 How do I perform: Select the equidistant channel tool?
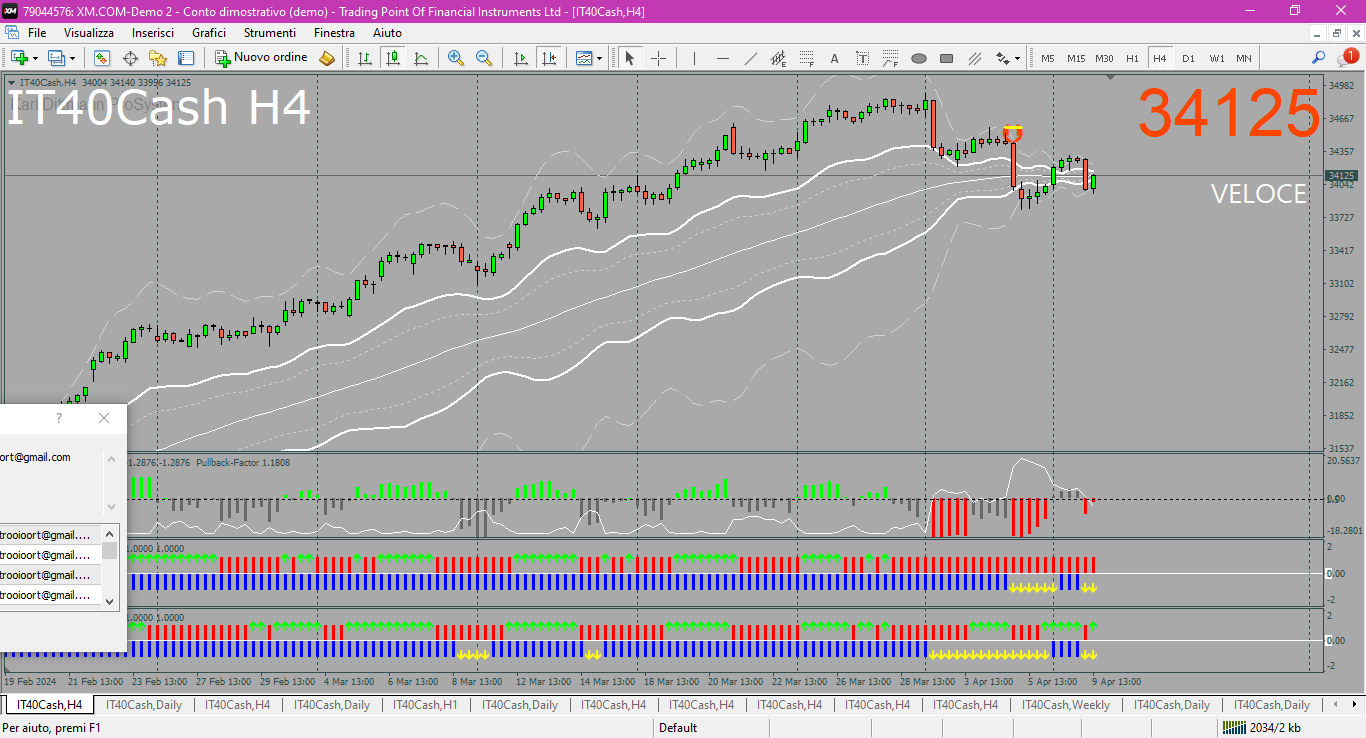pos(779,58)
